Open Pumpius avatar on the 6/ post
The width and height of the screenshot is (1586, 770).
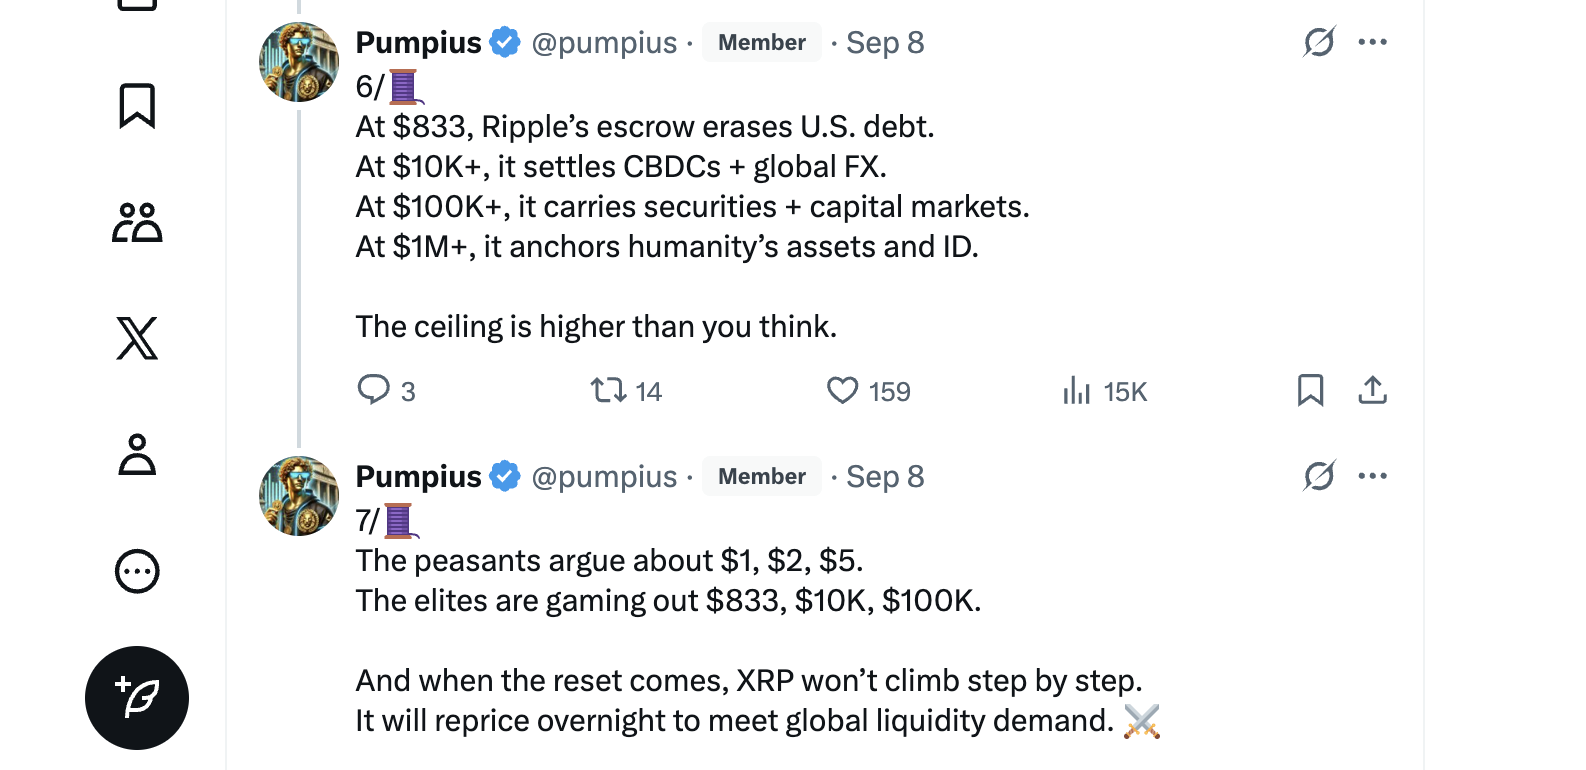tap(299, 62)
